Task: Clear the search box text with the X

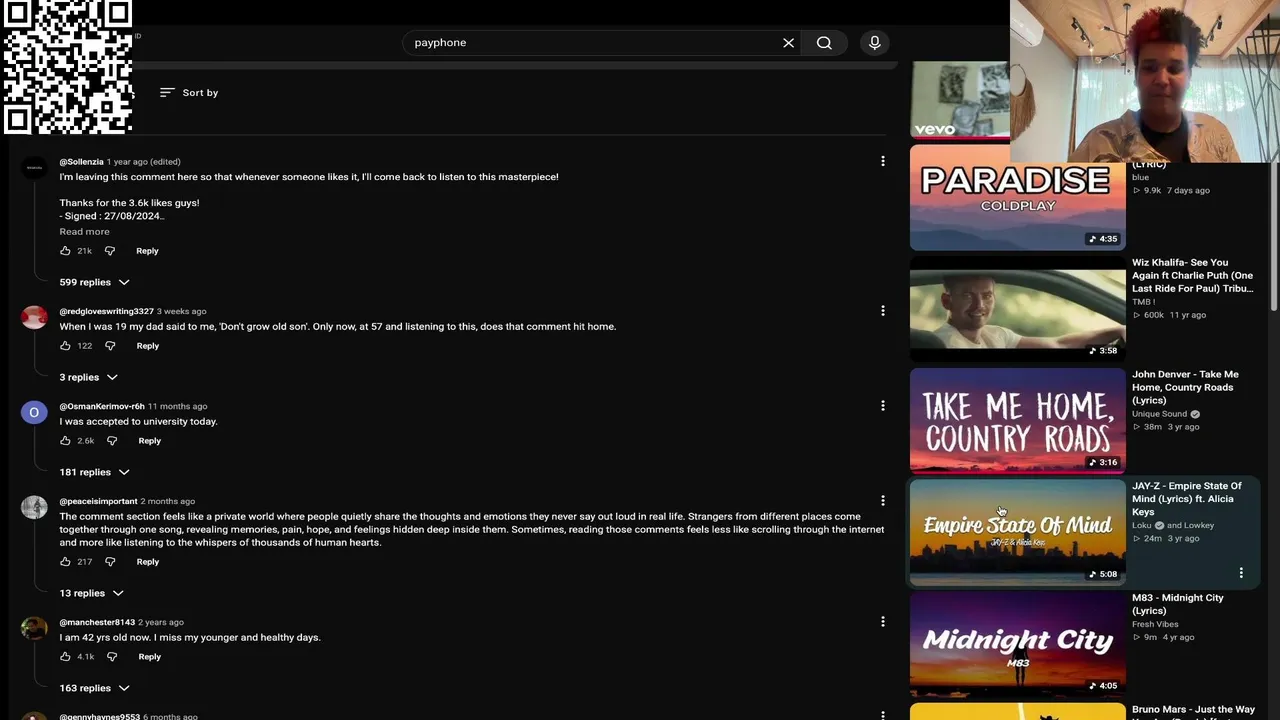Action: coord(788,43)
